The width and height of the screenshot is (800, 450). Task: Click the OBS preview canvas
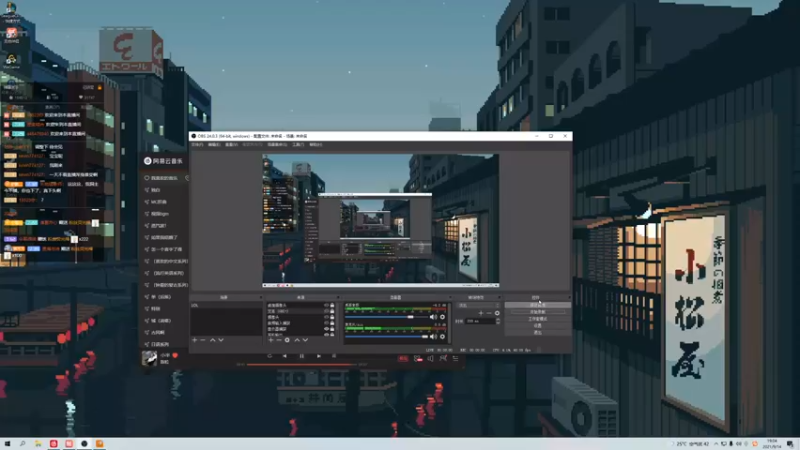pyautogui.click(x=381, y=220)
